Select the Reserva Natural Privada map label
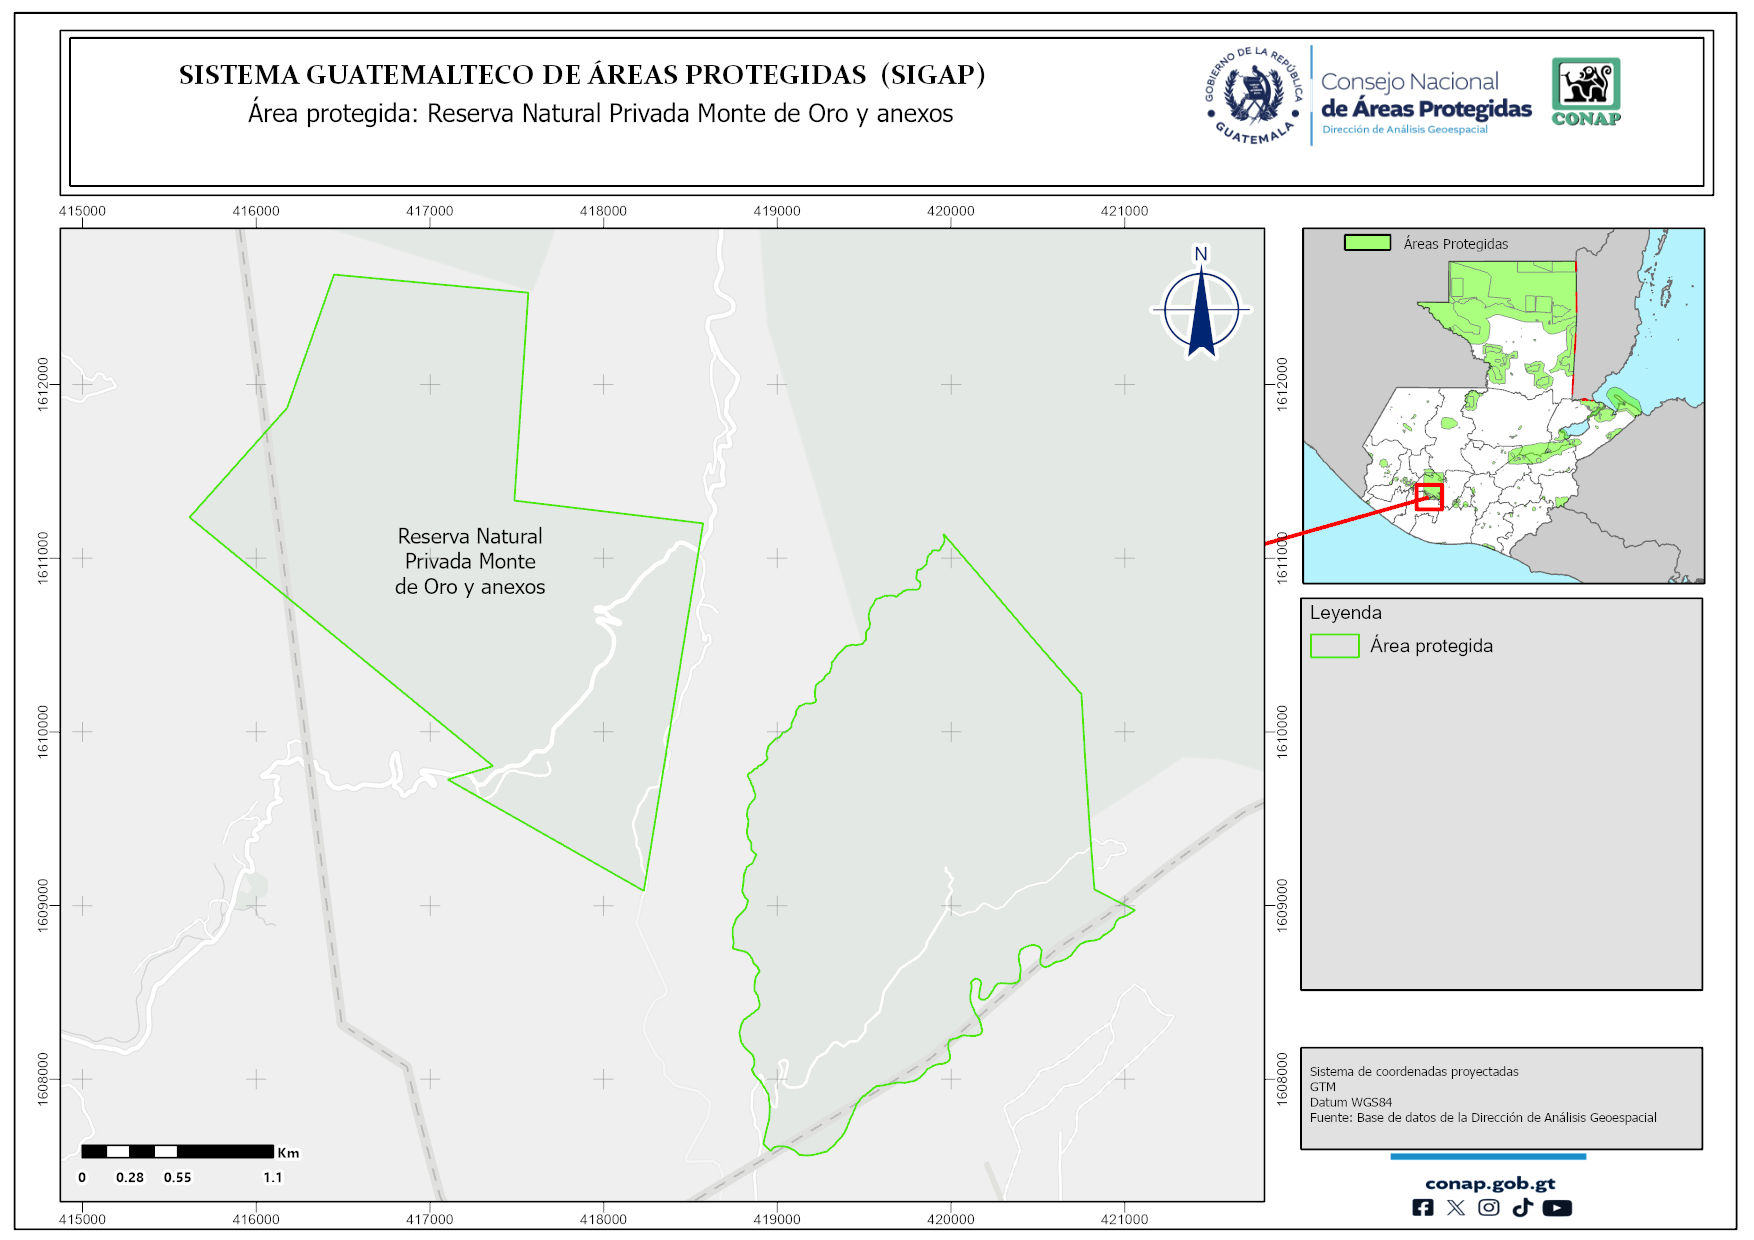Screen dimensions: 1754x1240 pos(470,561)
